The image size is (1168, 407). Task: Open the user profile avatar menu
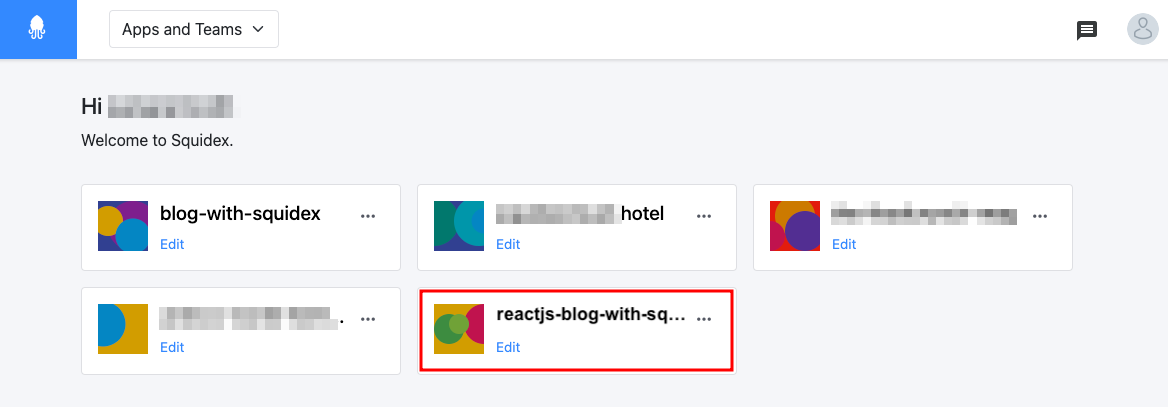1143,29
